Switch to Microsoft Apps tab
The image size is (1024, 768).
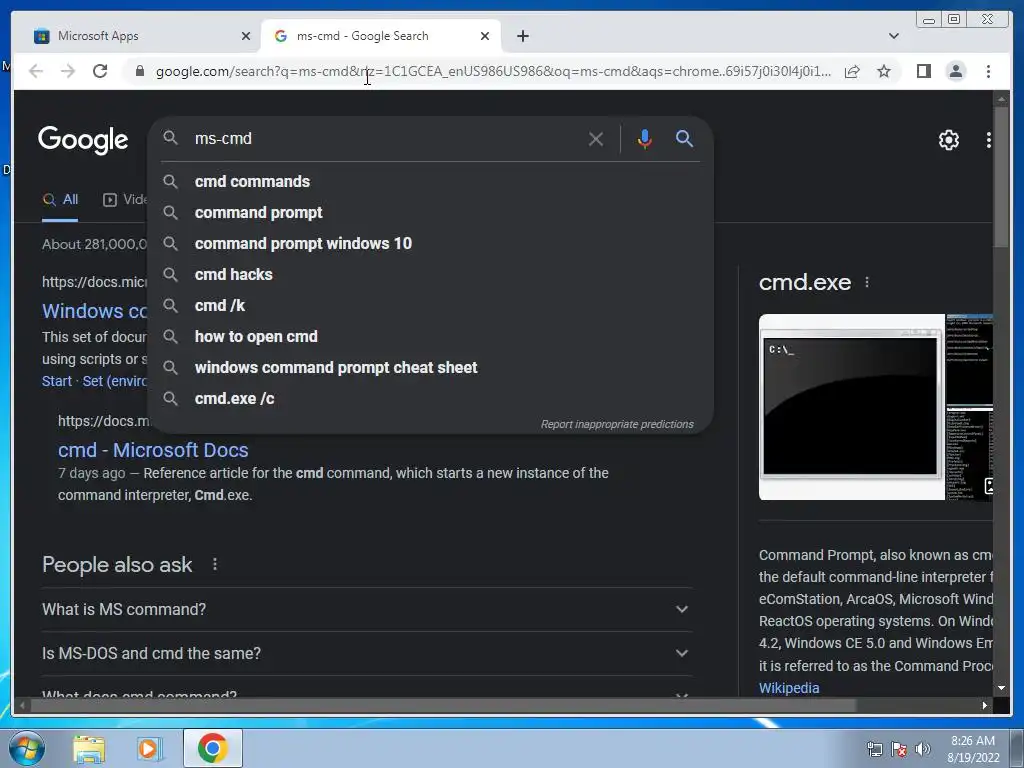click(138, 36)
